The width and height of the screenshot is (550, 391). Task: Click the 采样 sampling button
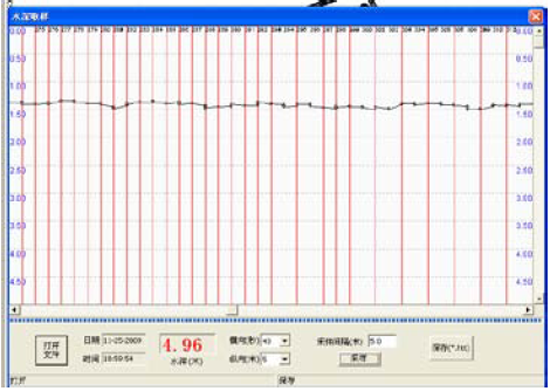click(x=360, y=359)
